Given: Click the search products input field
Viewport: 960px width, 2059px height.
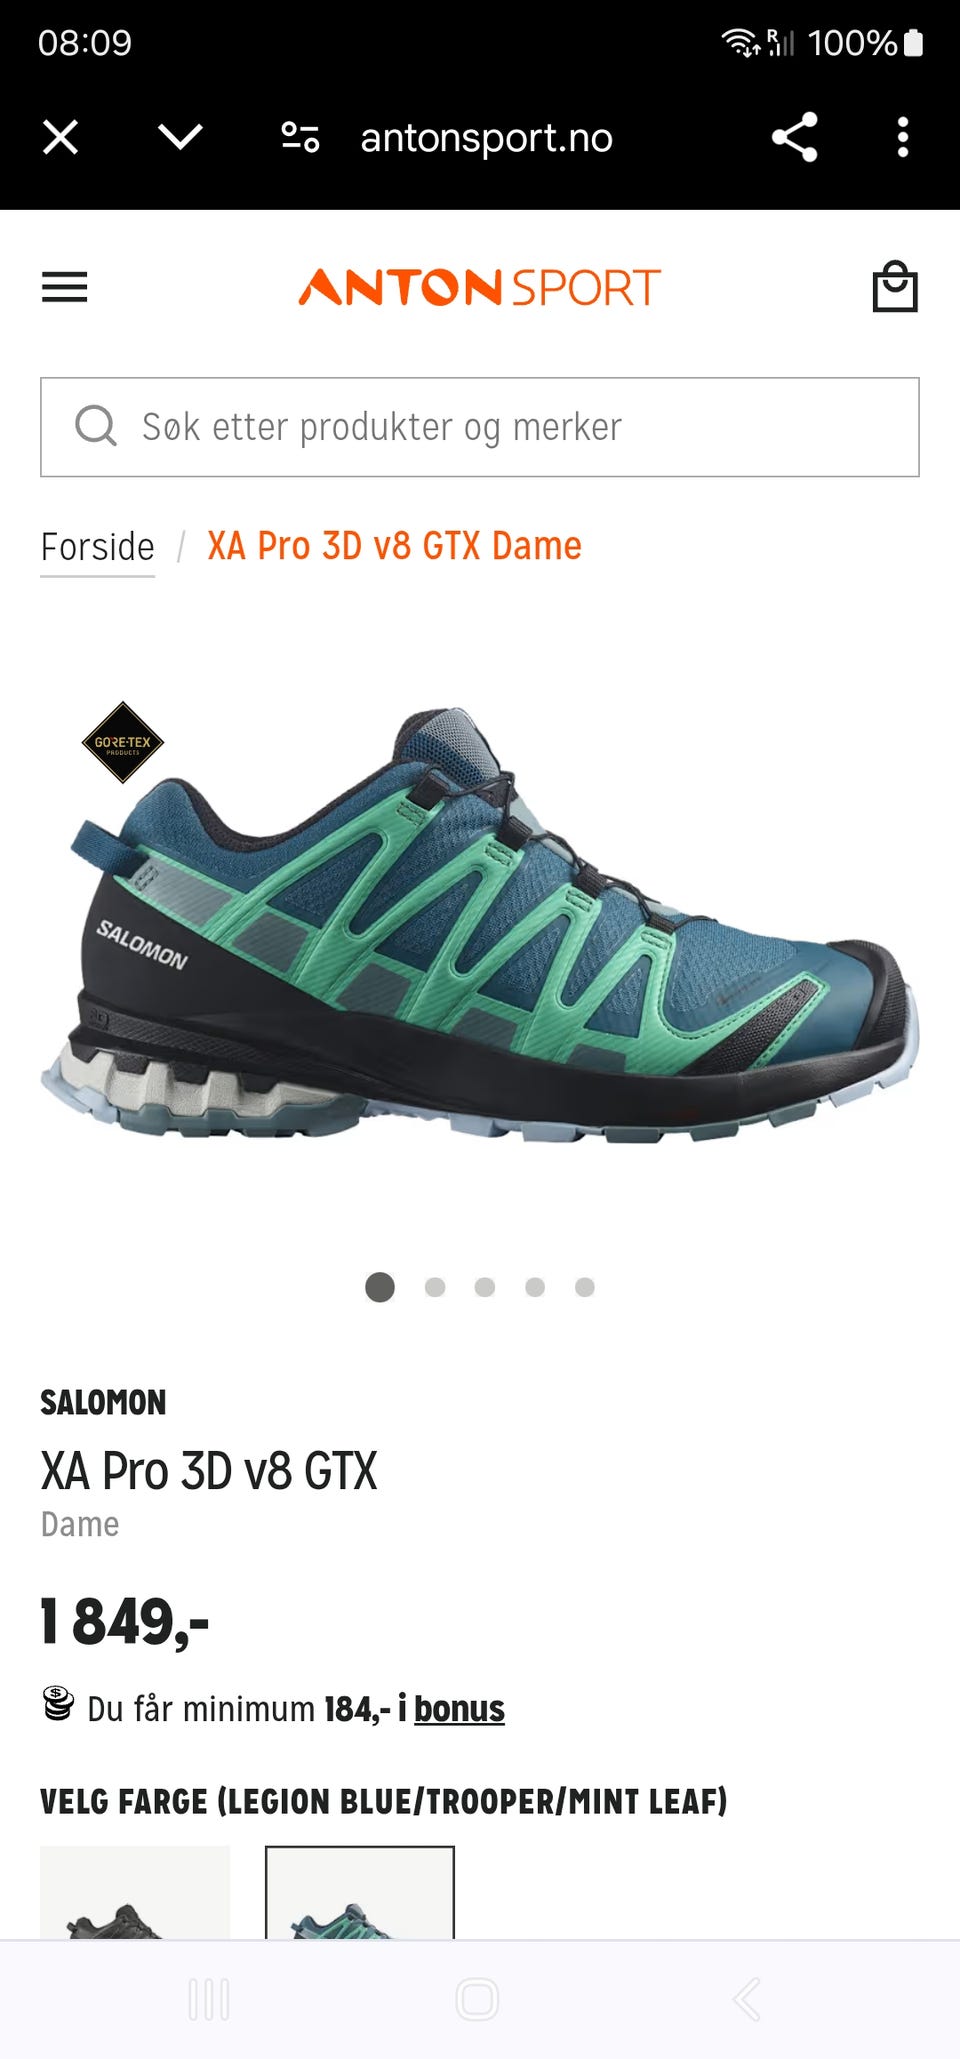Looking at the screenshot, I should point(480,427).
